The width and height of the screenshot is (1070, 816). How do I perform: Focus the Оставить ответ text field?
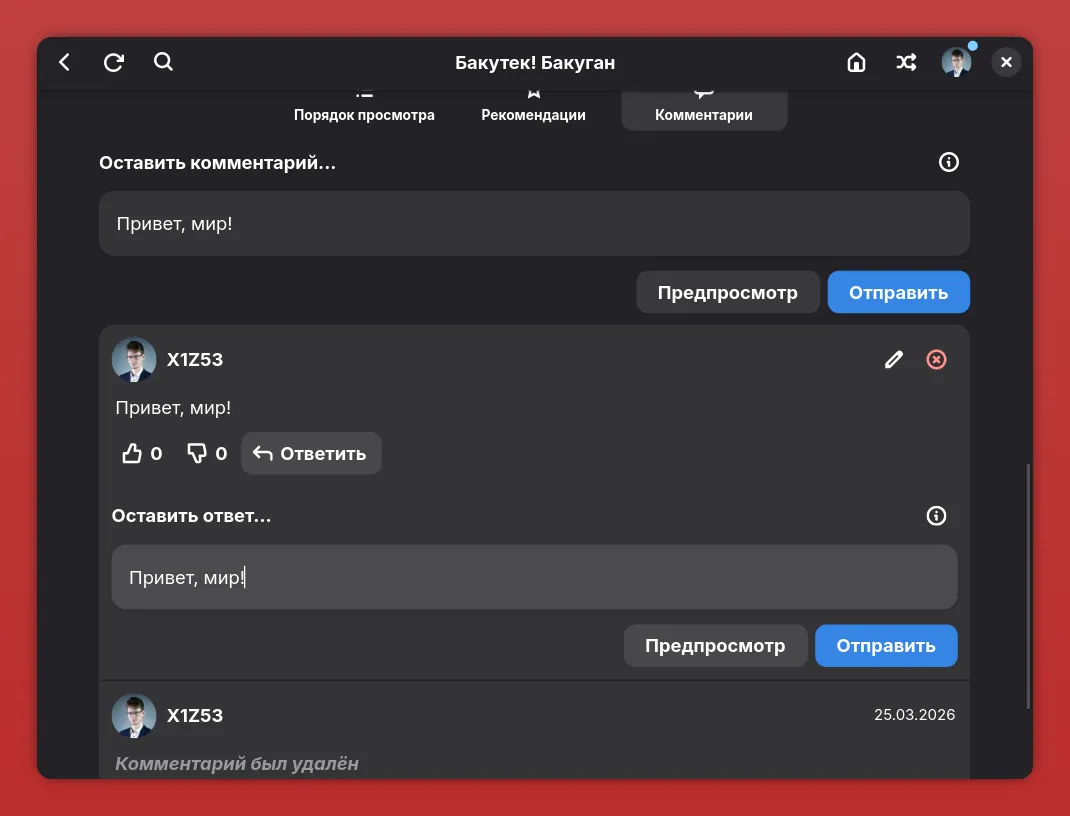coord(534,578)
